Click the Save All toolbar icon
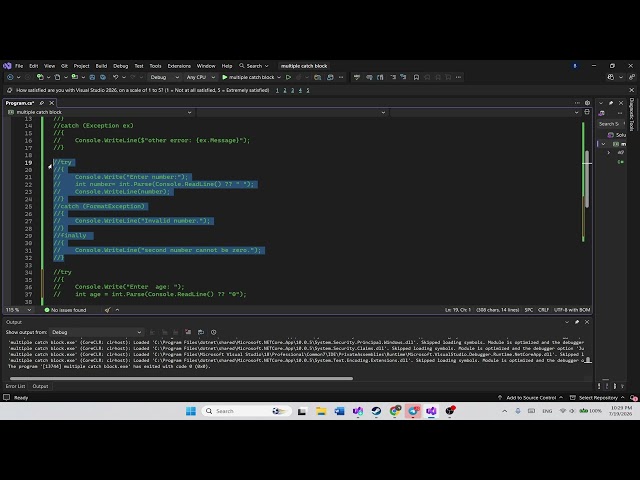The height and width of the screenshot is (480, 640). coord(103,77)
